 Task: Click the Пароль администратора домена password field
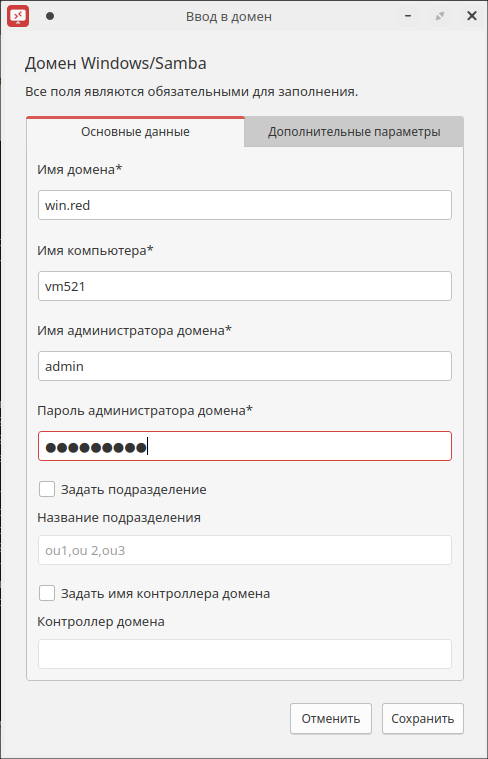coord(245,446)
